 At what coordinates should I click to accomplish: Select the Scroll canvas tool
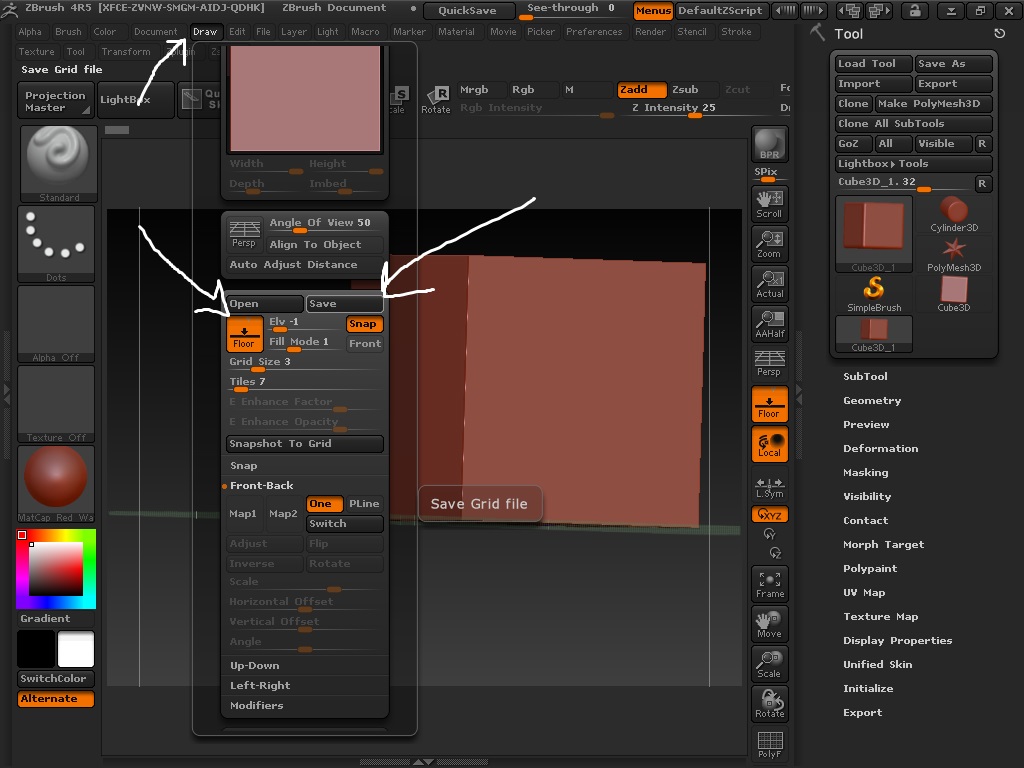pos(769,204)
